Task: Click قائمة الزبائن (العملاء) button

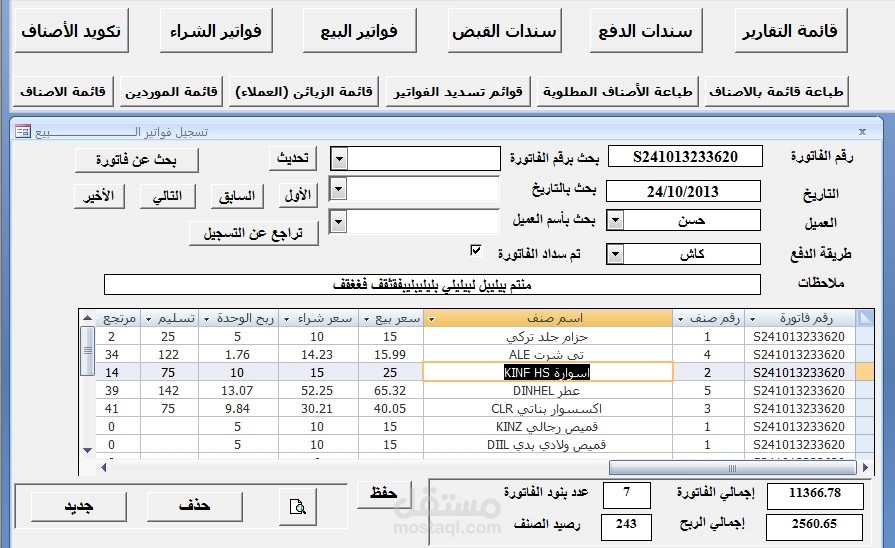Action: tap(304, 91)
